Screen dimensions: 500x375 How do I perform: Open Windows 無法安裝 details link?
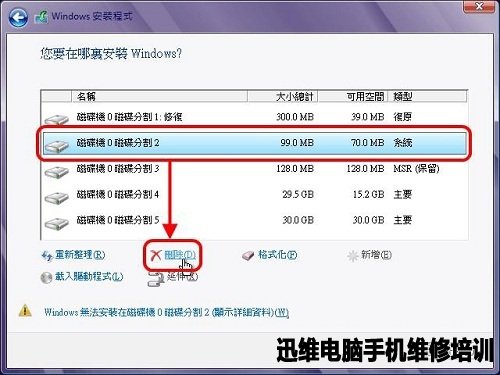(166, 312)
